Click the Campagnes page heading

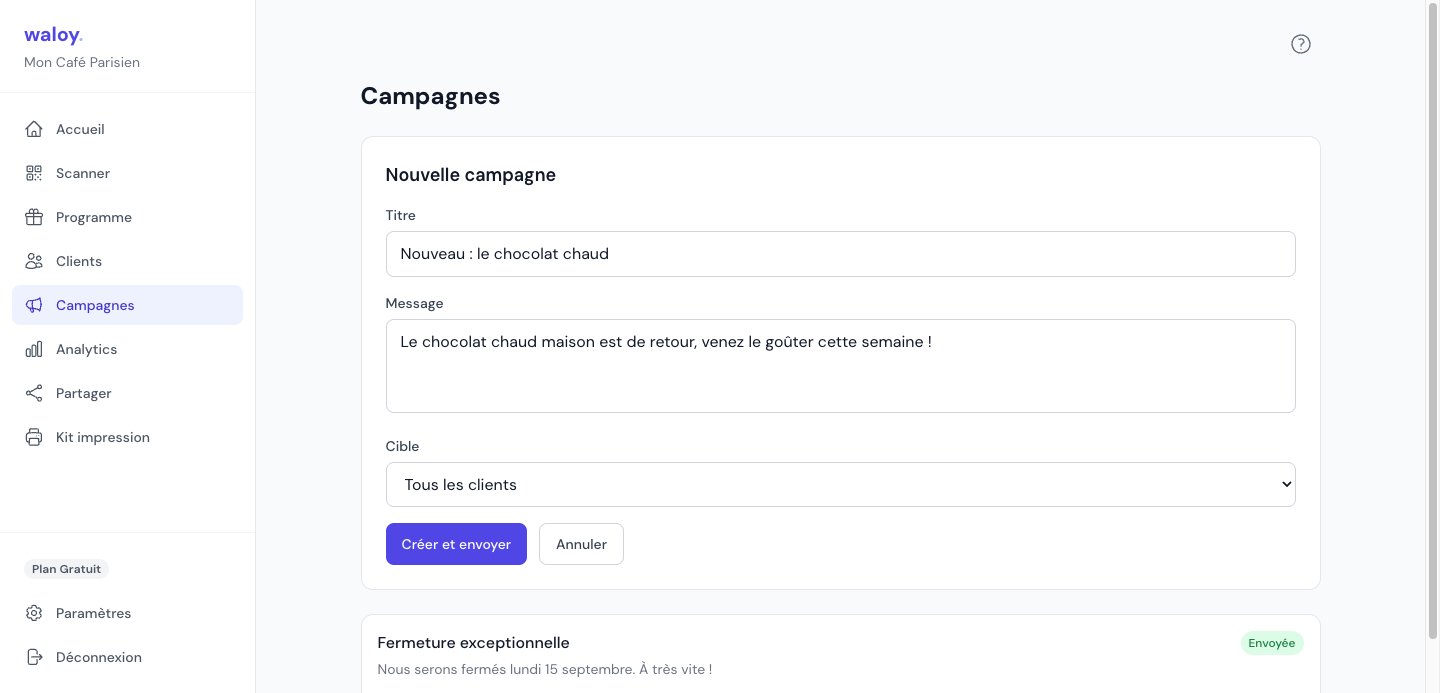[430, 96]
